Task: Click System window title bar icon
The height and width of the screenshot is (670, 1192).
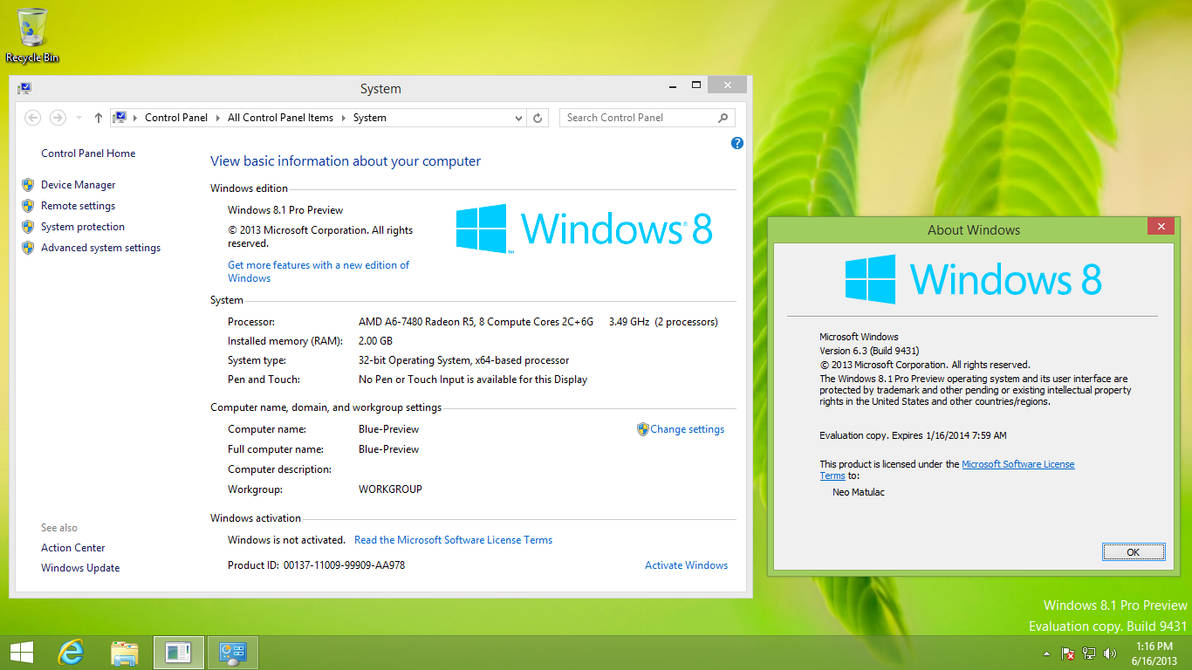Action: tap(24, 88)
